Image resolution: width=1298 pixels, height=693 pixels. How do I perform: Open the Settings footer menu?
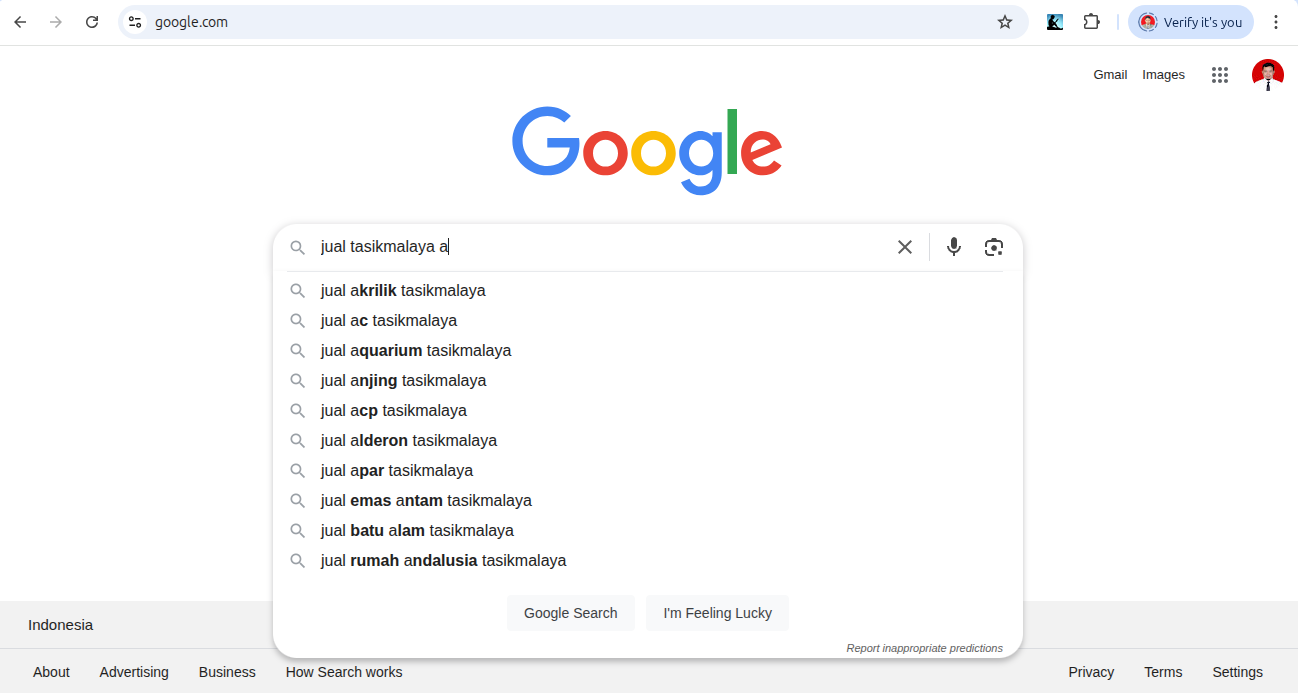[1237, 672]
